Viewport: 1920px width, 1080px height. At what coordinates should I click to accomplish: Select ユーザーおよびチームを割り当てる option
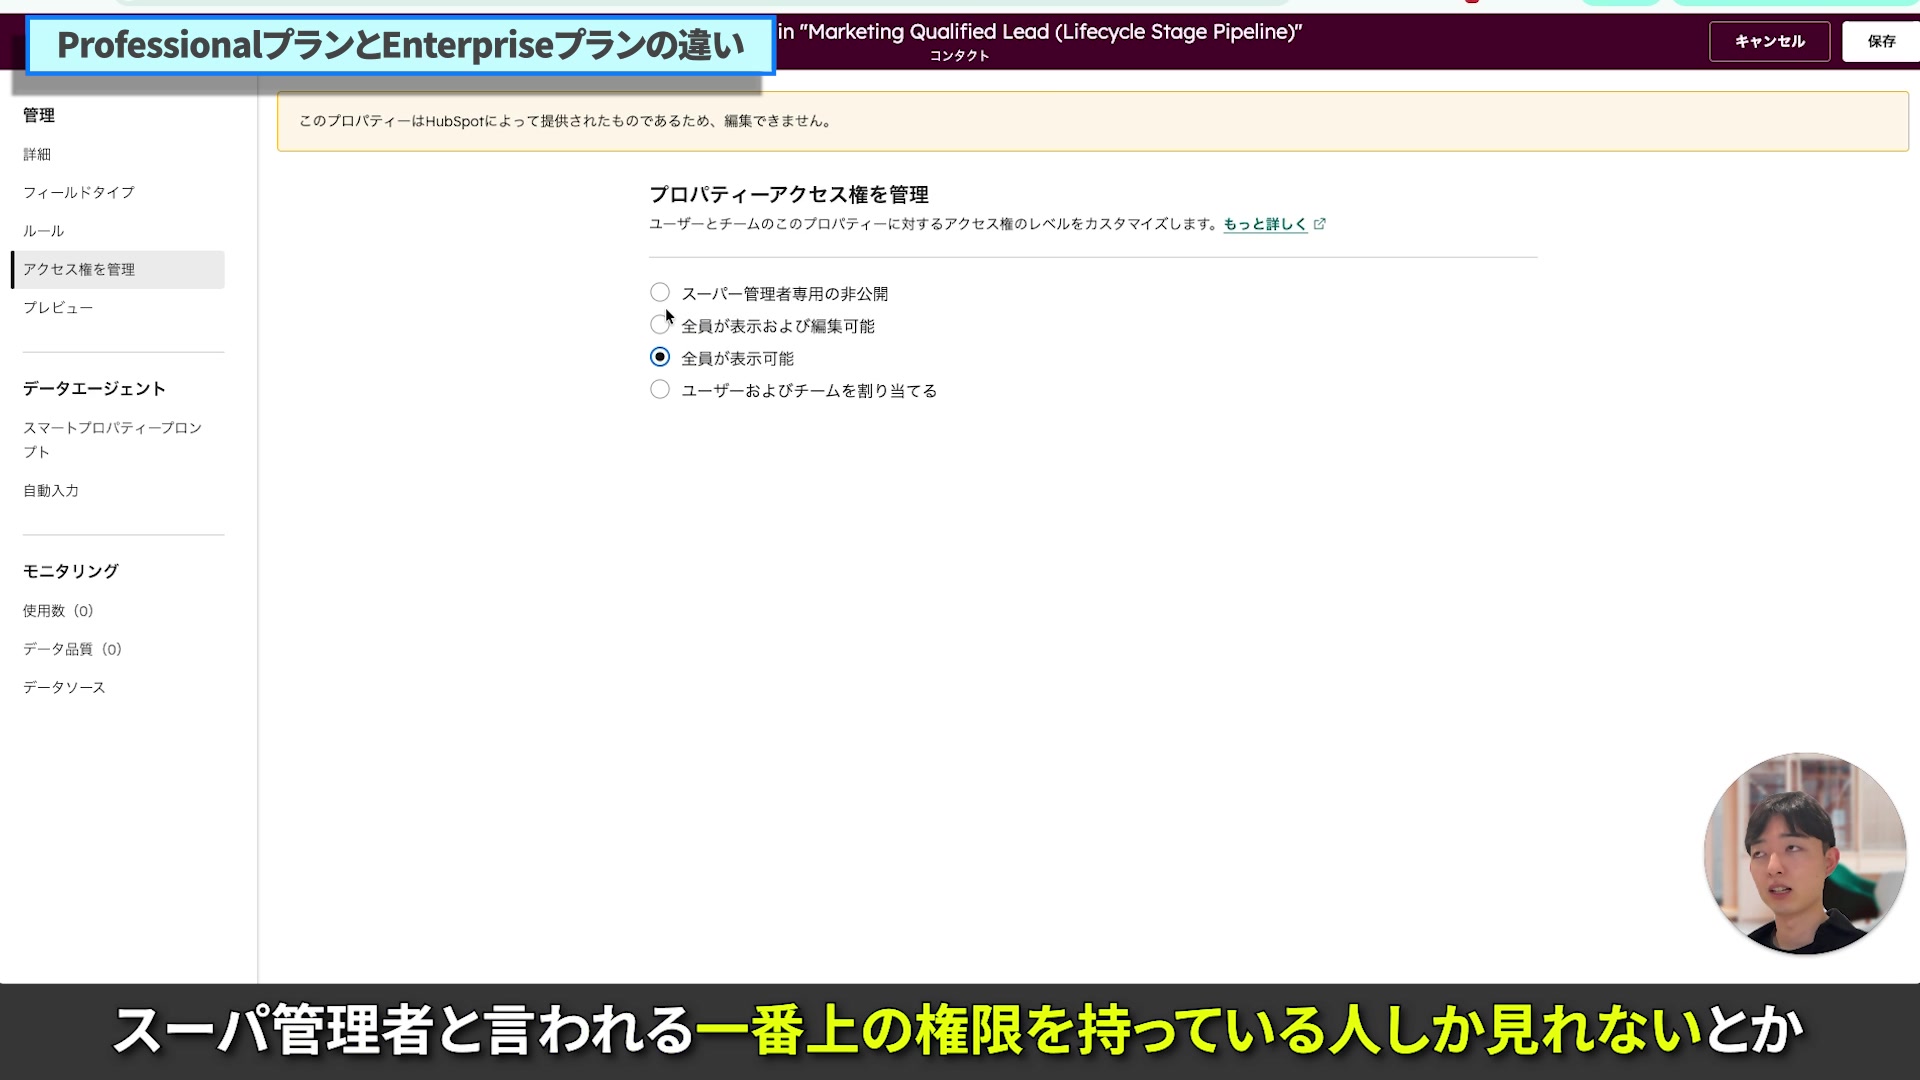(x=660, y=389)
